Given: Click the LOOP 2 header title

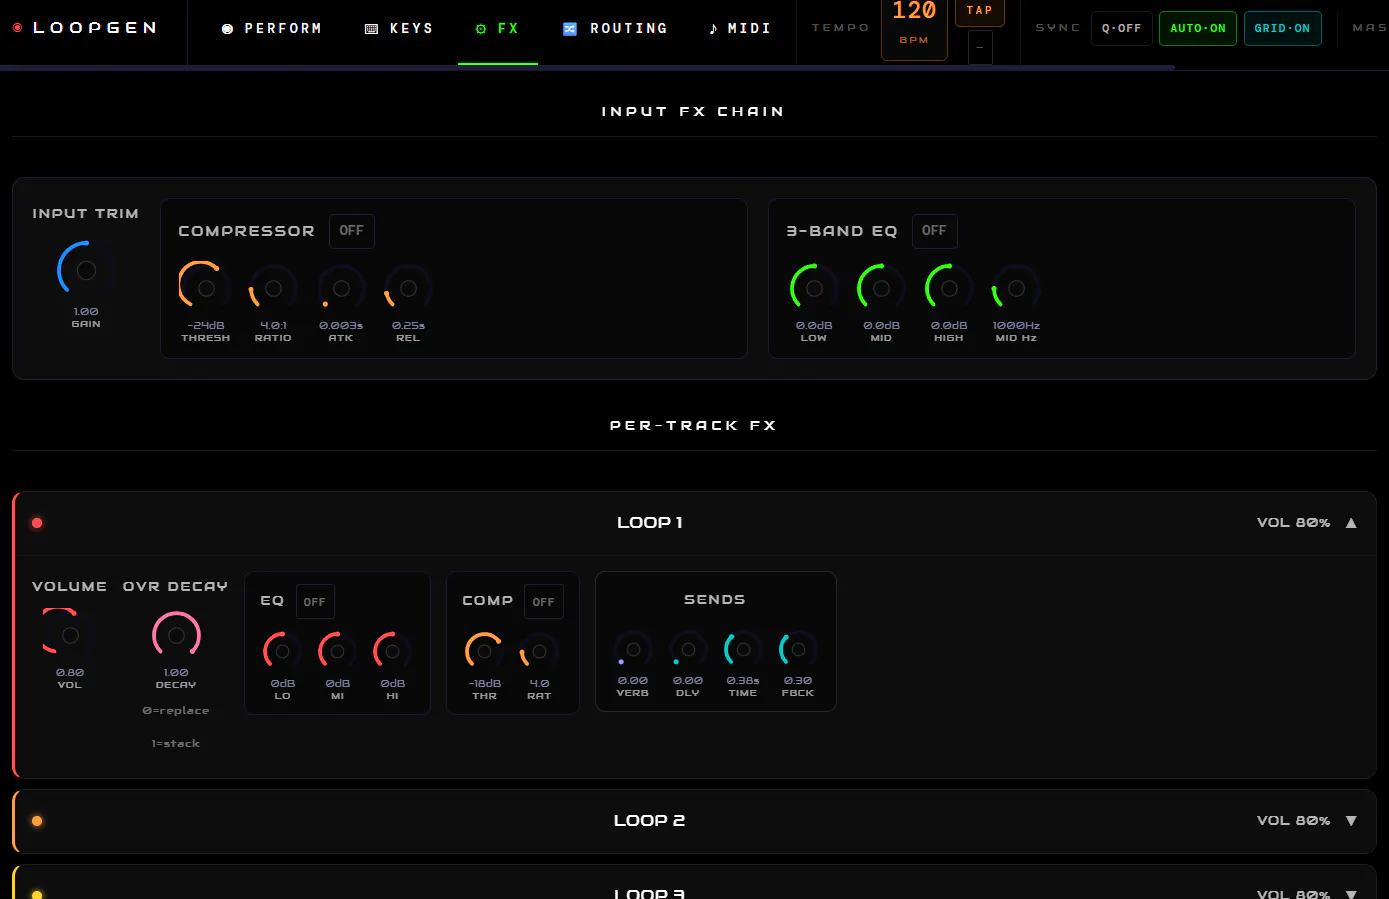Looking at the screenshot, I should click(x=650, y=821).
